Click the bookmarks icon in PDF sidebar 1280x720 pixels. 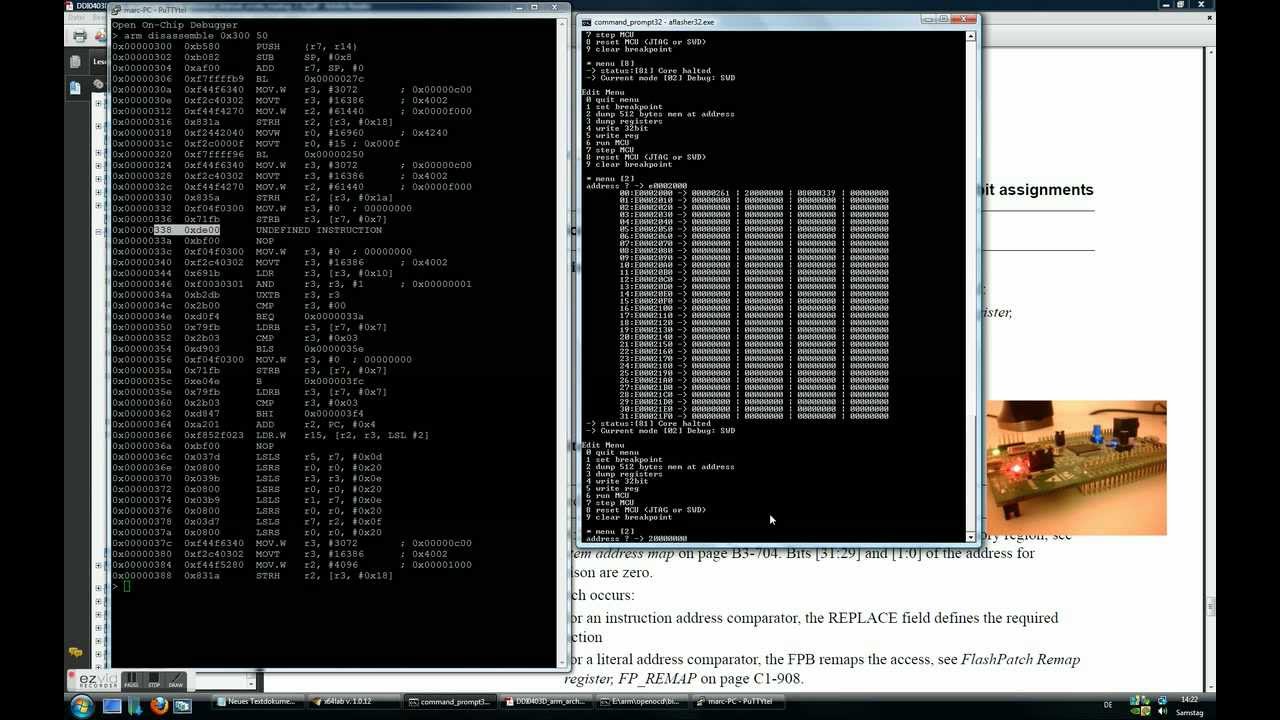(x=75, y=87)
